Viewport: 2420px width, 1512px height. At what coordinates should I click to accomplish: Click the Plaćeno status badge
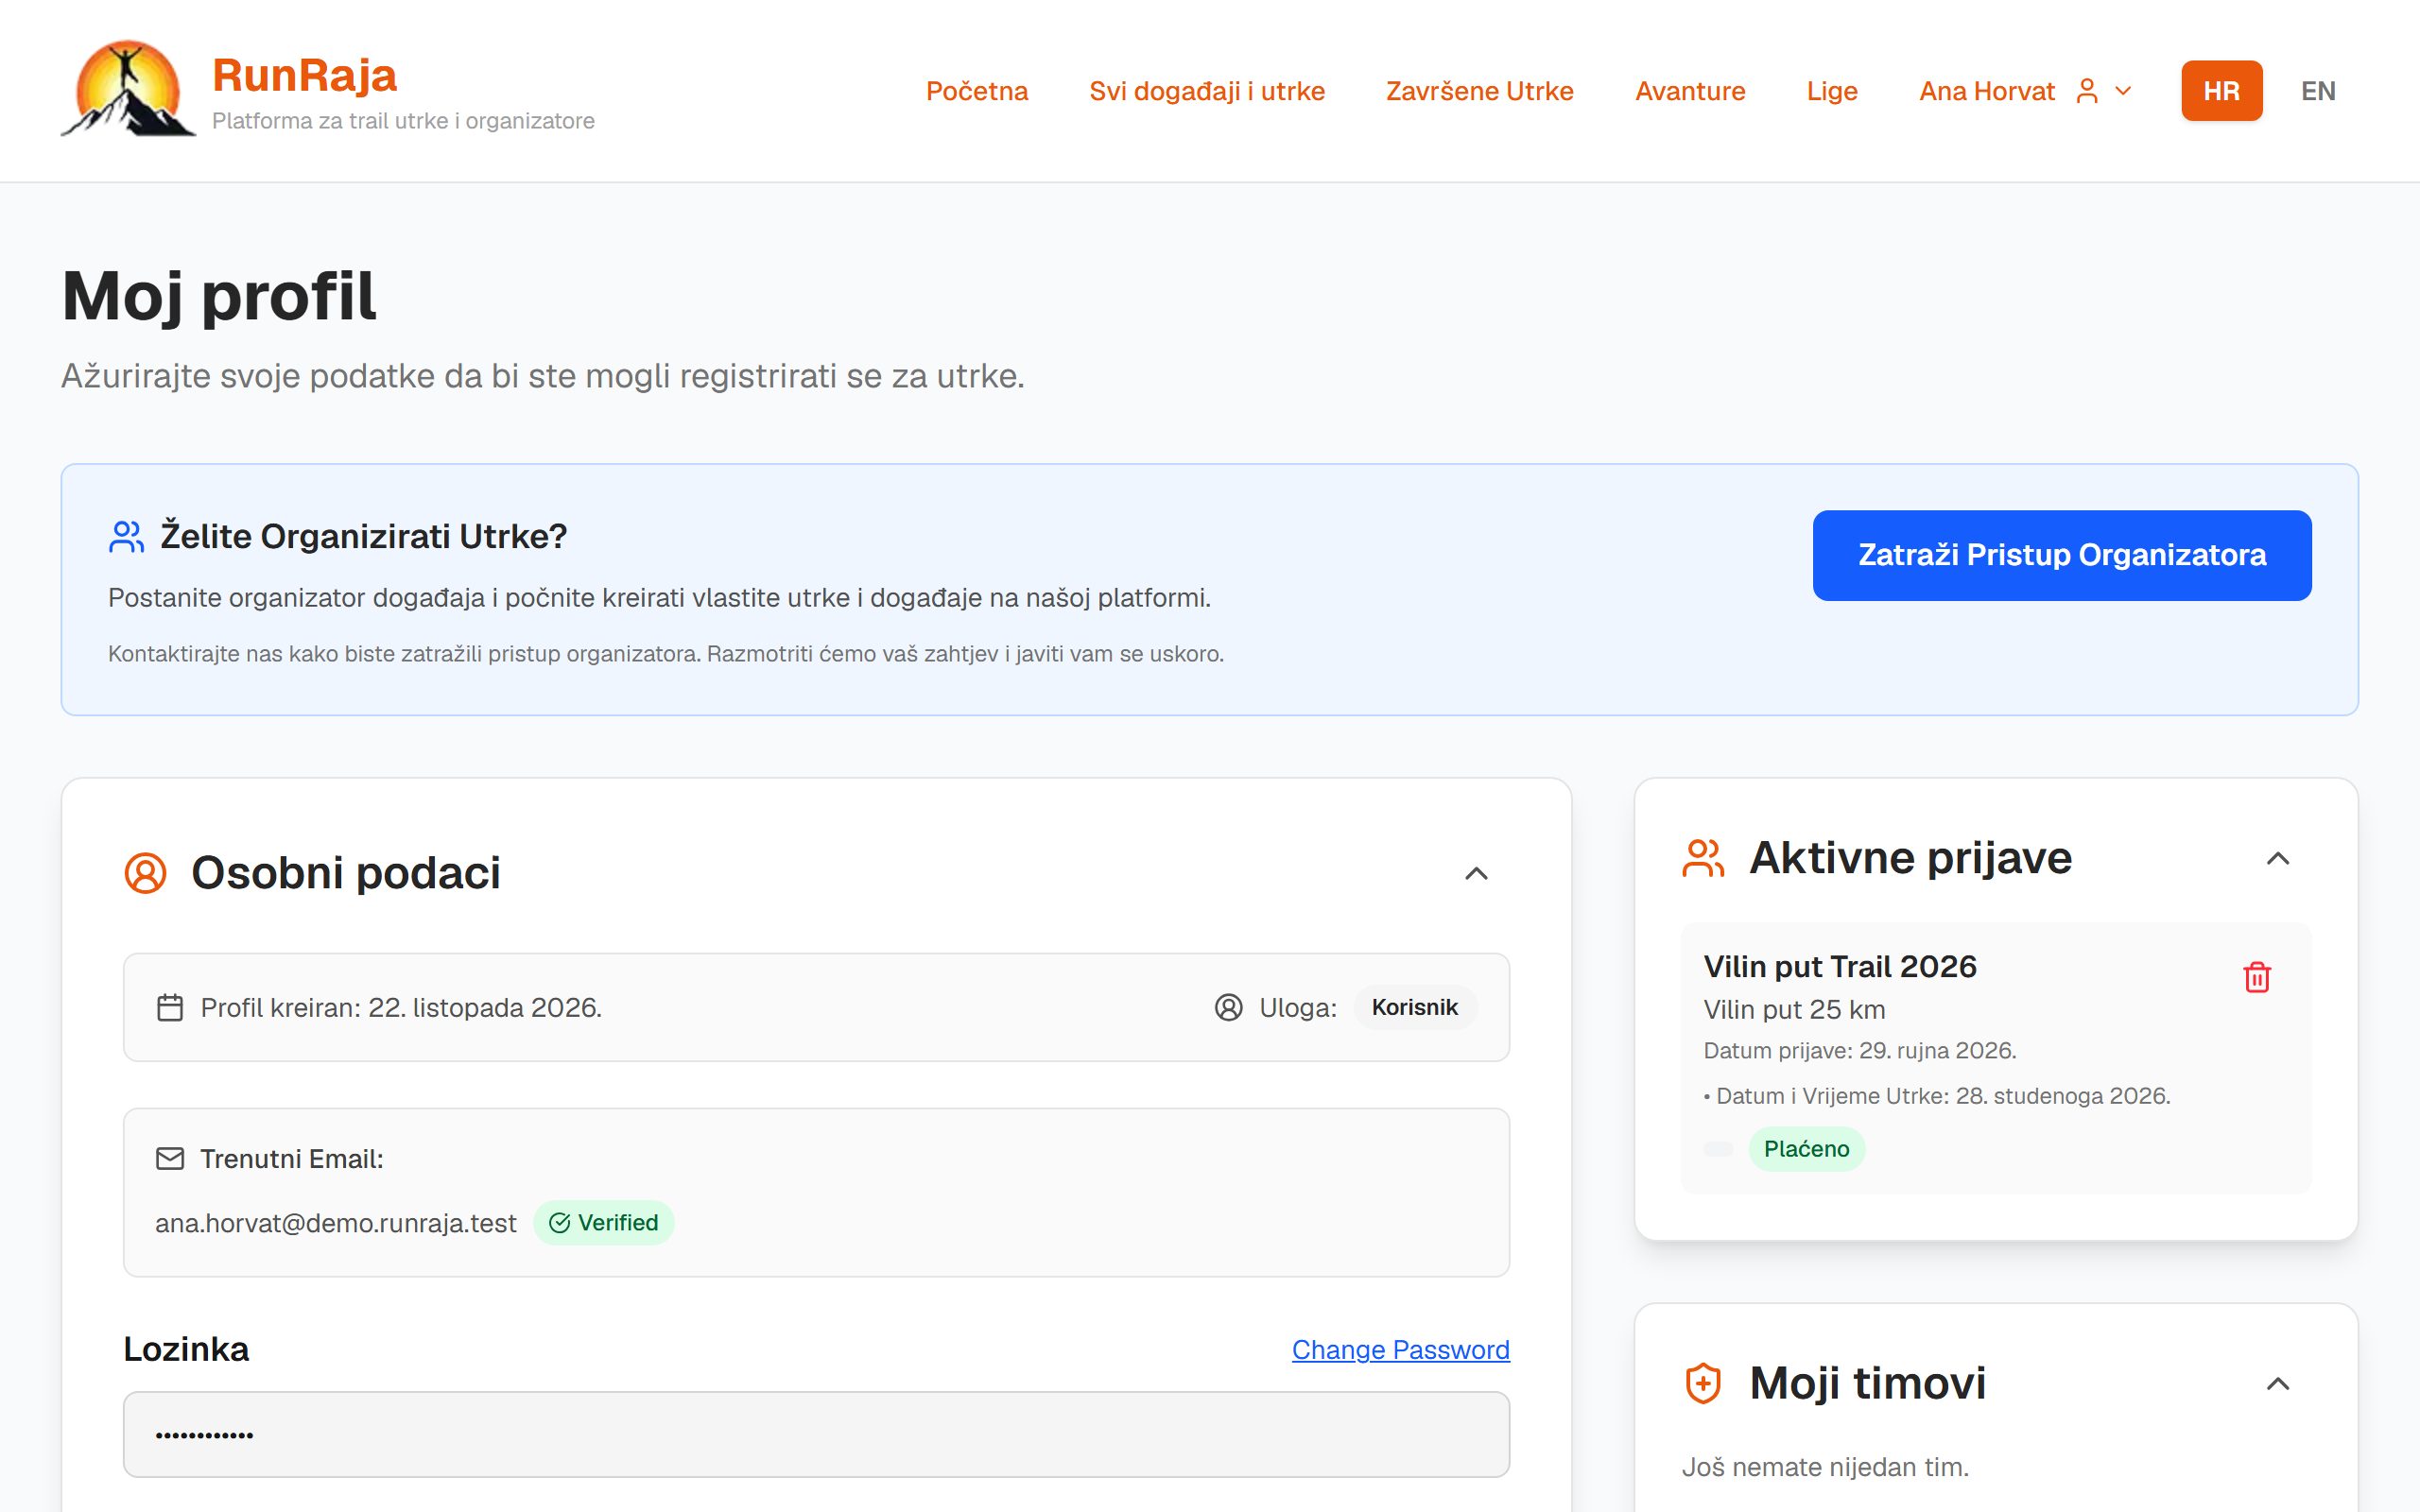(x=1806, y=1148)
